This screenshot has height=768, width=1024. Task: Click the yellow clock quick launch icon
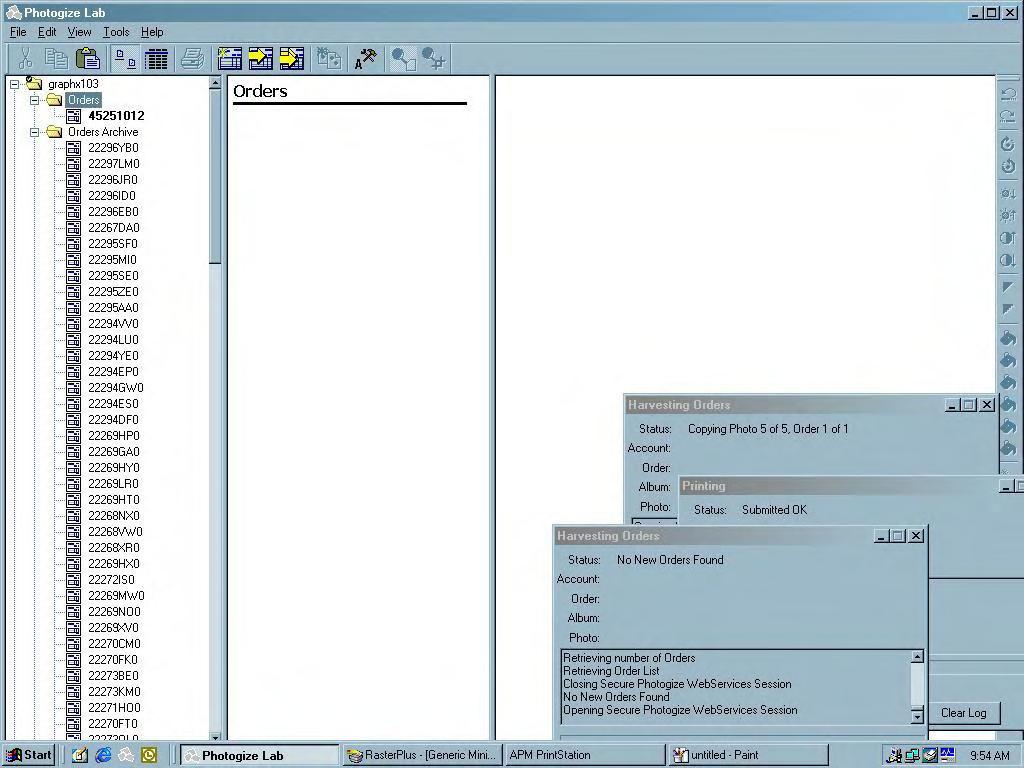(x=149, y=756)
